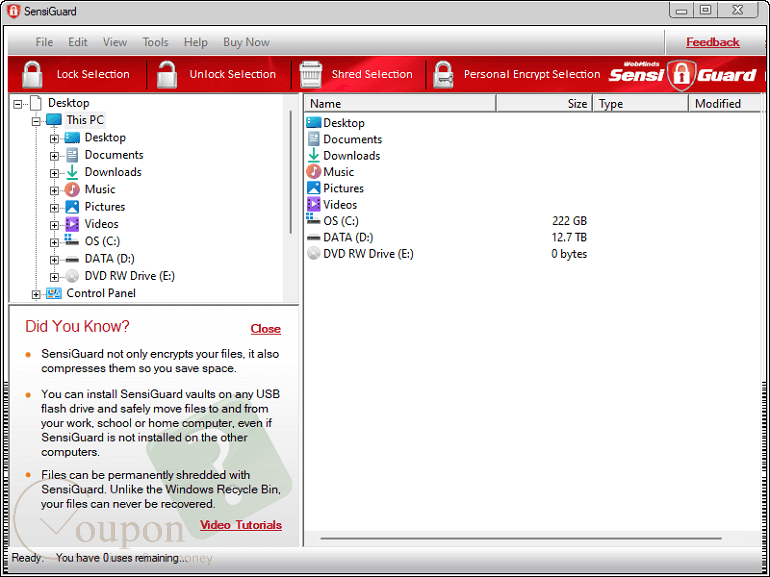
Task: Click the DVD RW Drive disc icon in tree
Action: (x=72, y=276)
